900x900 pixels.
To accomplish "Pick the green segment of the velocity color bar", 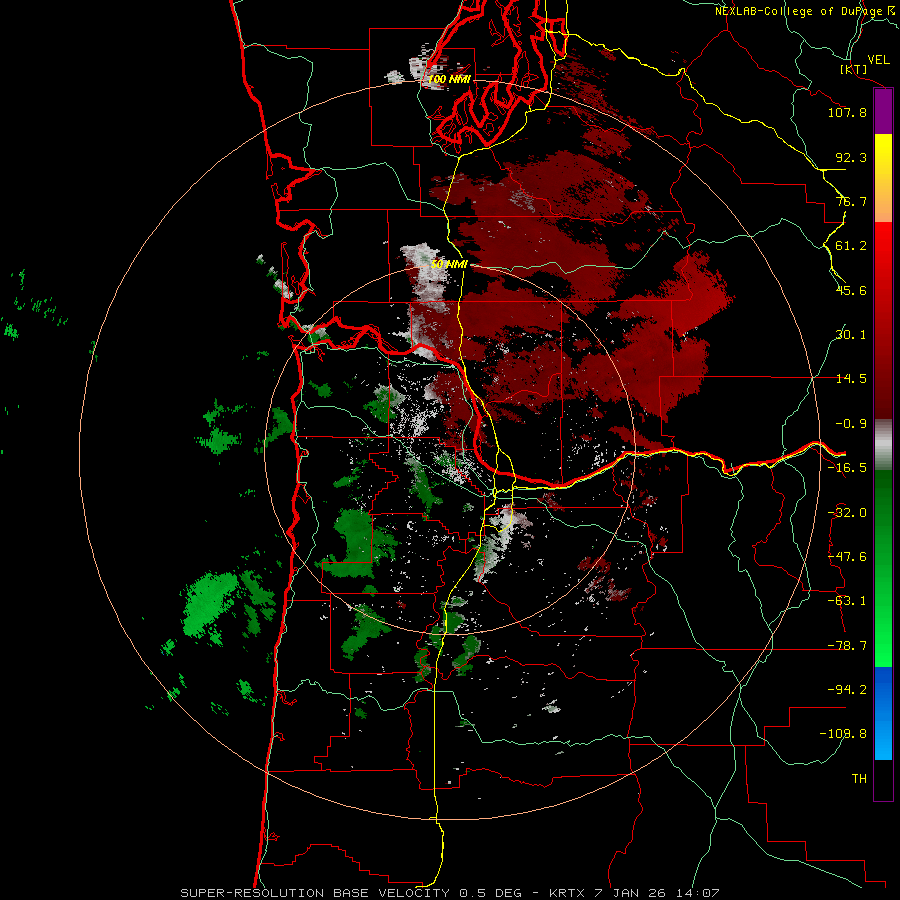I will tap(883, 568).
